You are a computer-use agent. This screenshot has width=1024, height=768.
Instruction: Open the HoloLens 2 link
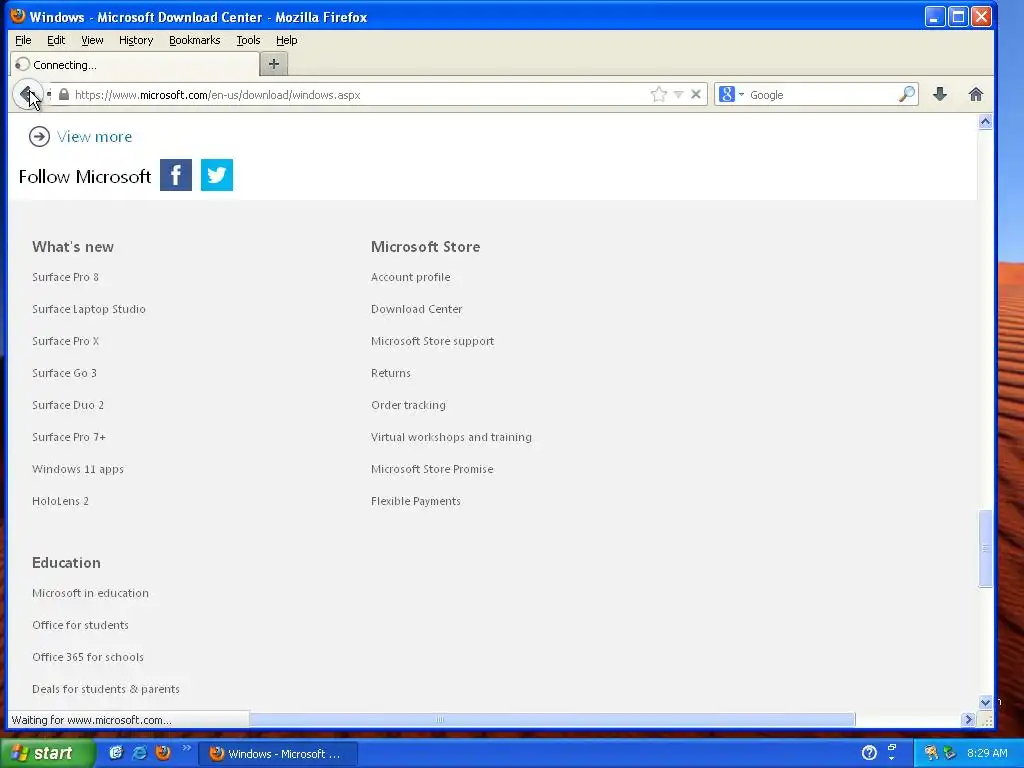click(60, 501)
